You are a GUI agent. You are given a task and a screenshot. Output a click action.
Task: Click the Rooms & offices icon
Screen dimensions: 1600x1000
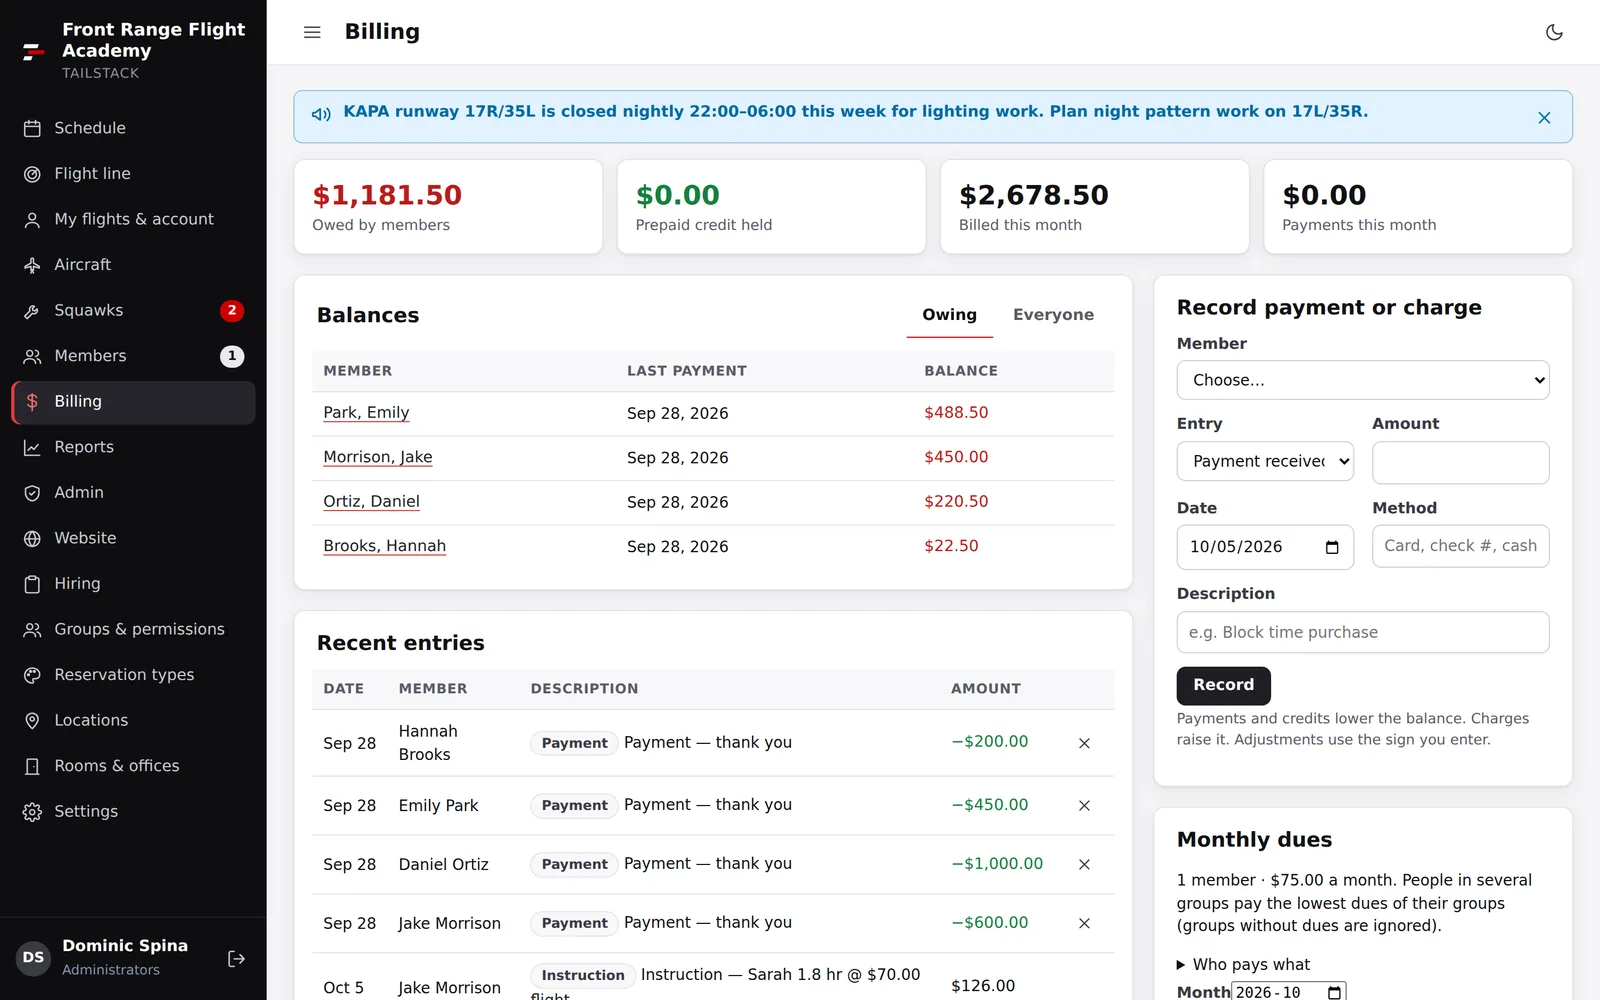(x=32, y=766)
